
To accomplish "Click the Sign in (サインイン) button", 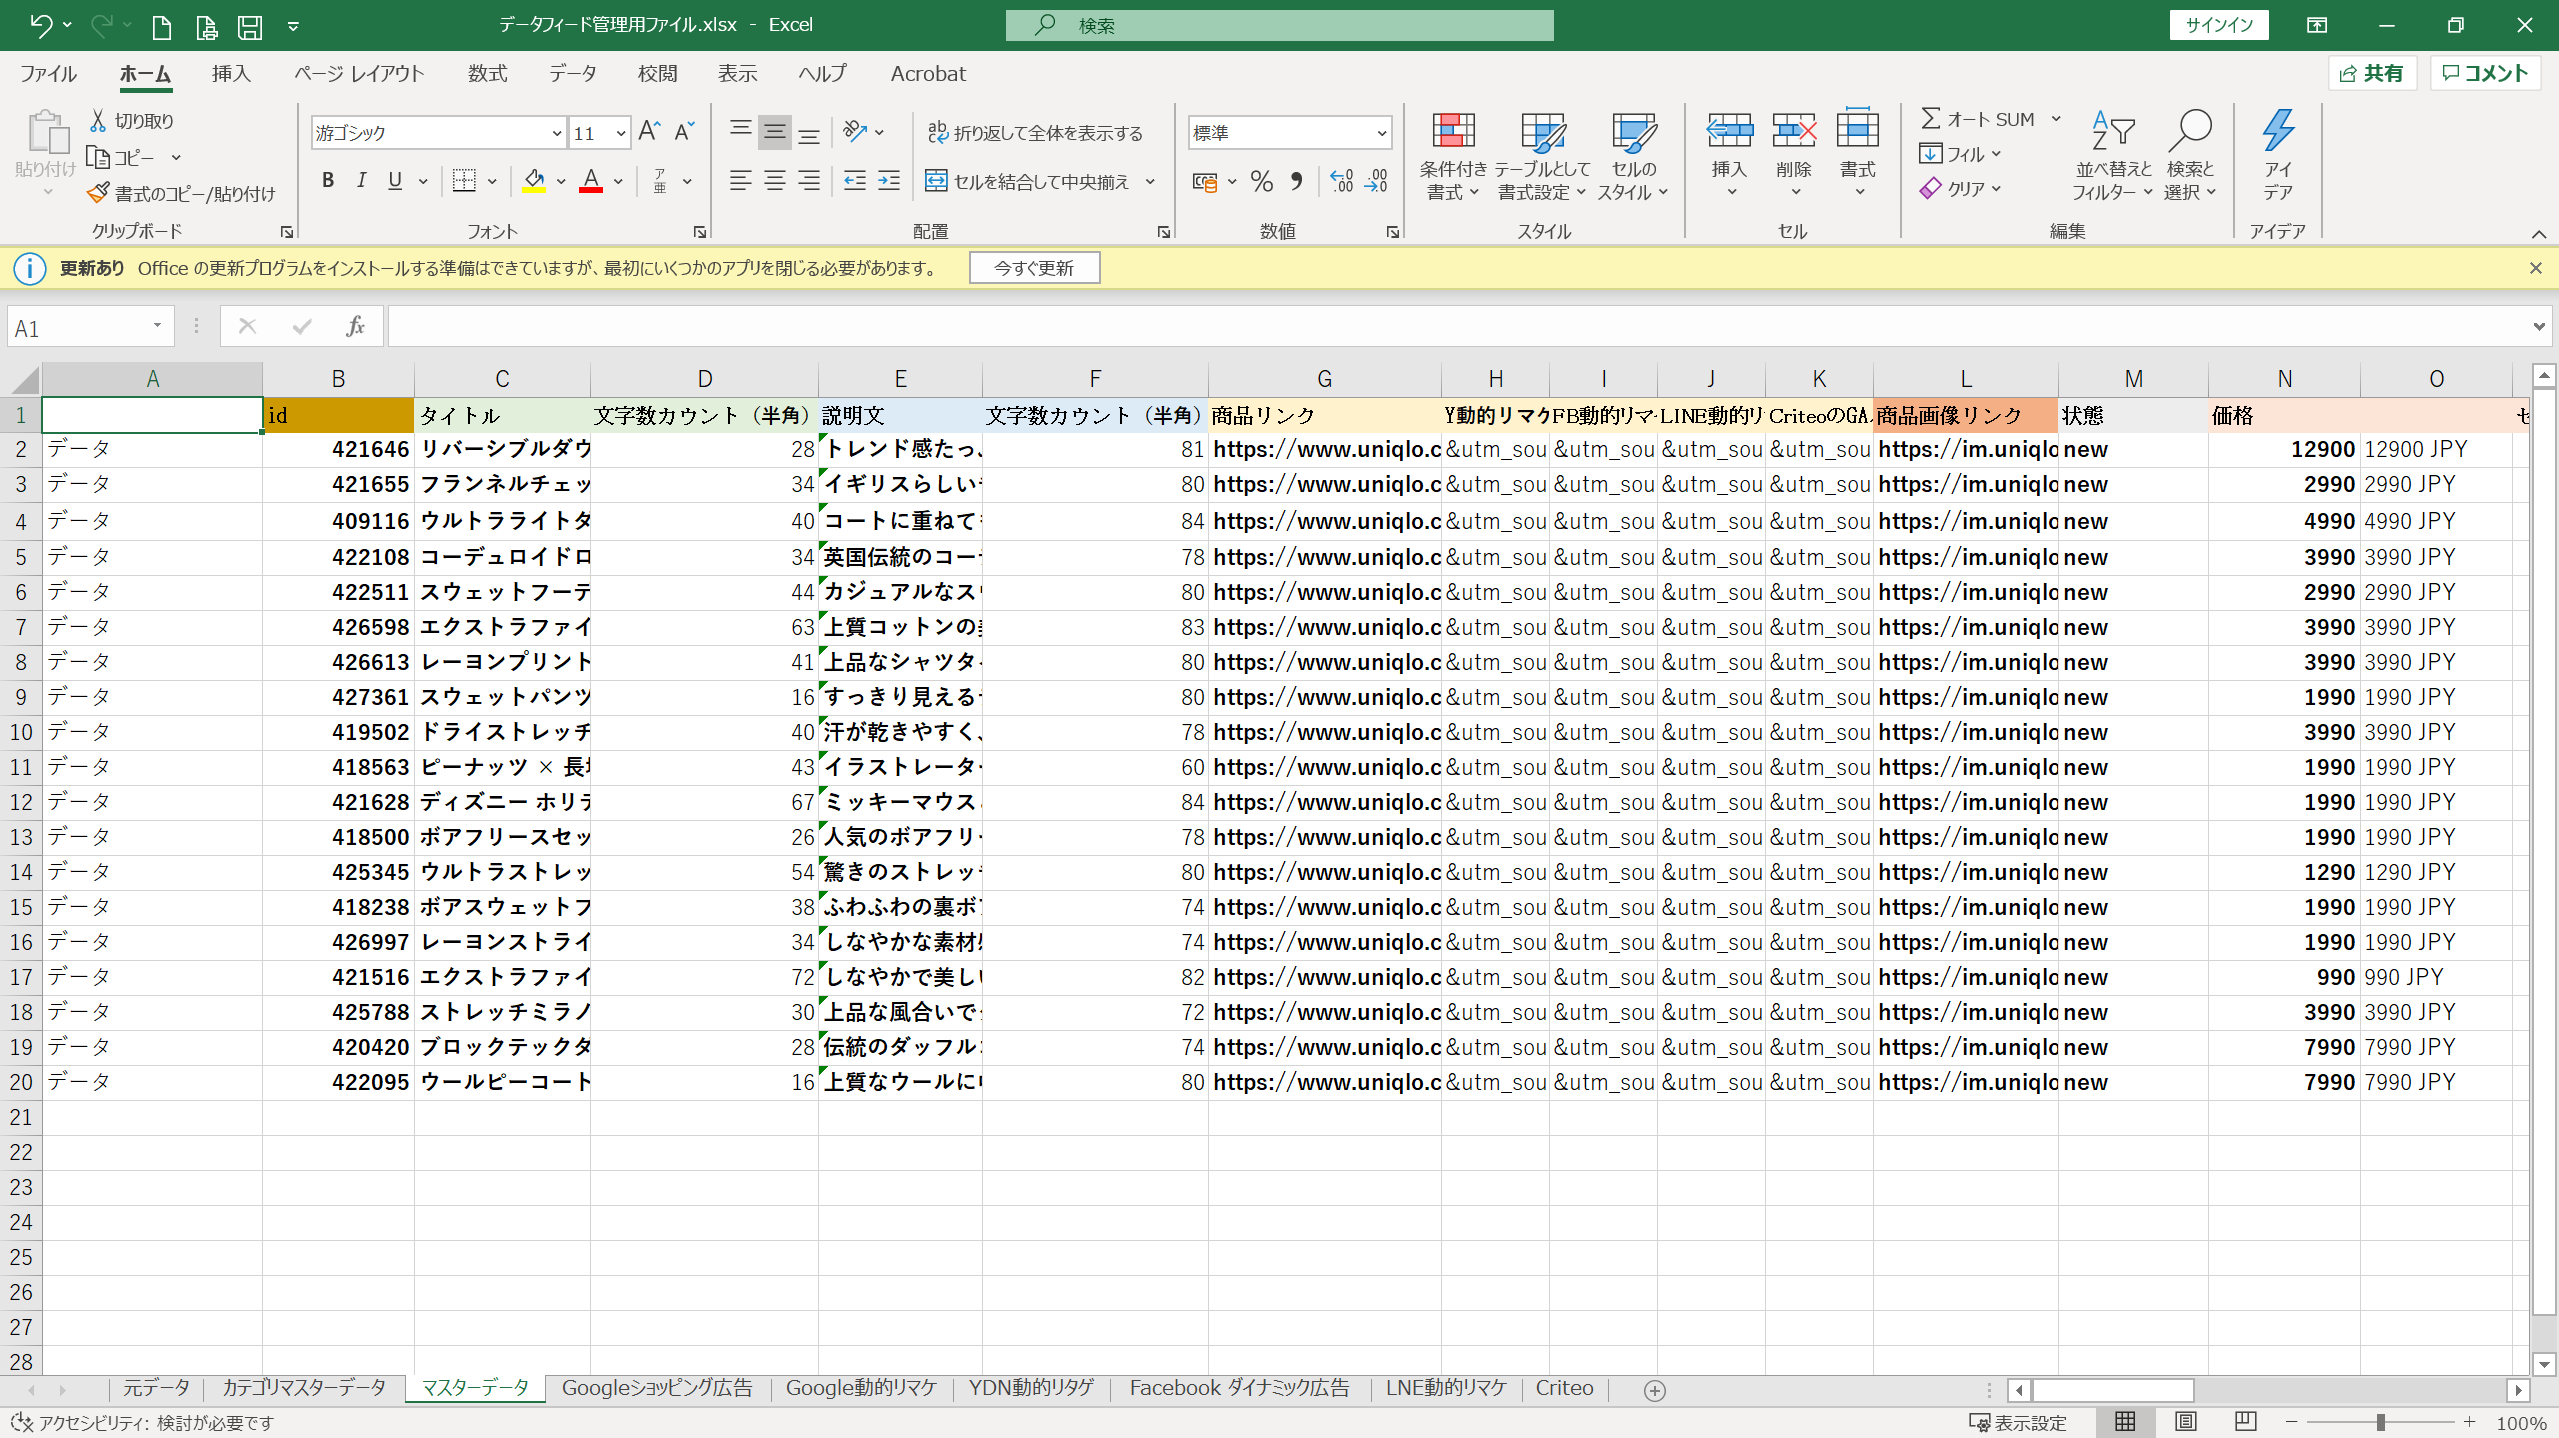I will click(x=2219, y=25).
